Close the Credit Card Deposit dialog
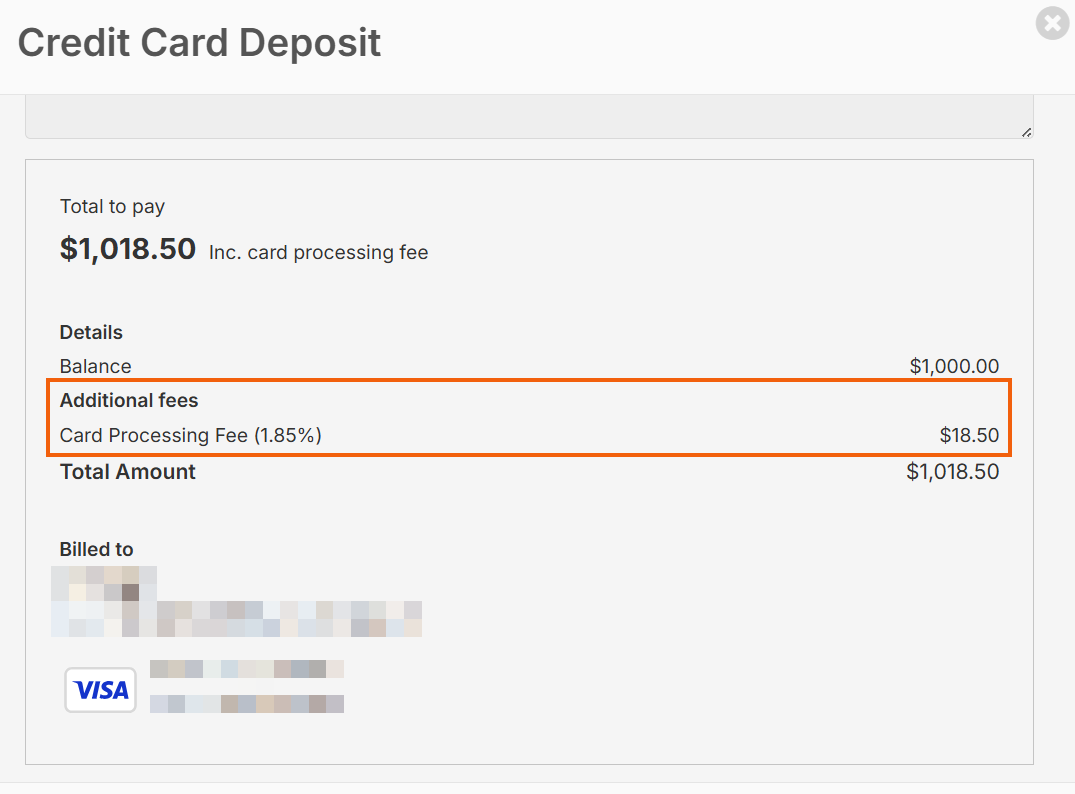Image resolution: width=1075 pixels, height=794 pixels. click(1052, 23)
